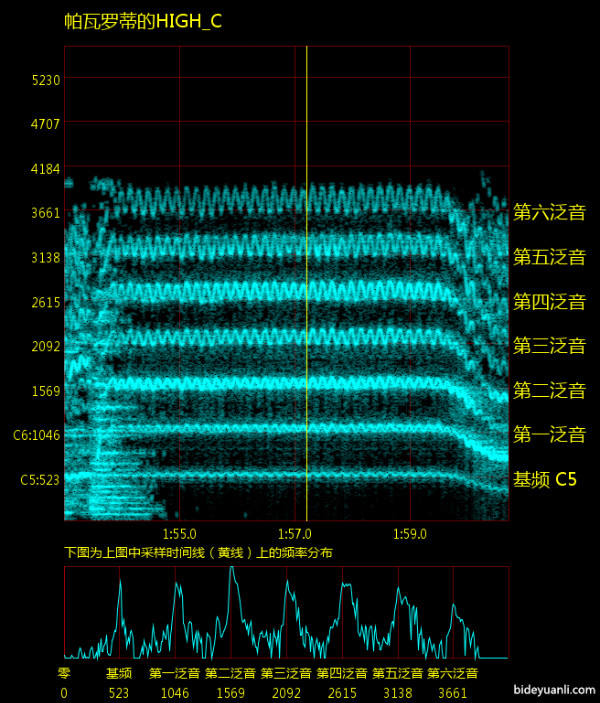Screen dimensions: 600x703
Task: Click the 第二泛音 label under the lower chart
Action: point(230,673)
